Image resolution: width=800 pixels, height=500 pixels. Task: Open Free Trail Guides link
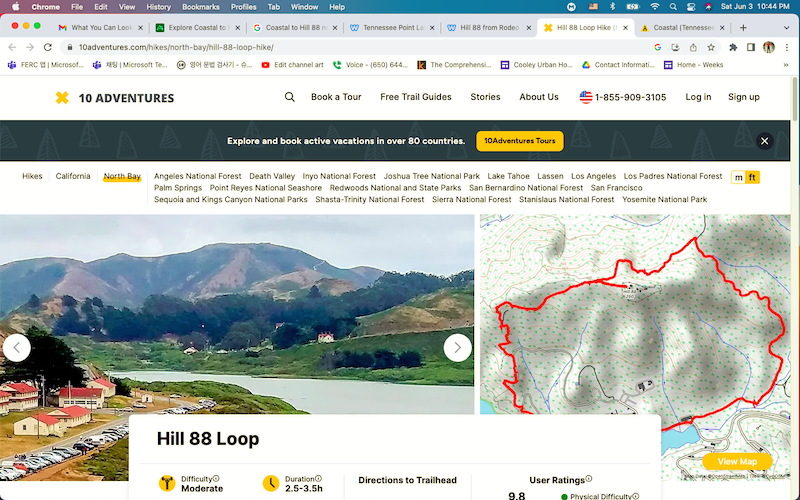click(415, 97)
